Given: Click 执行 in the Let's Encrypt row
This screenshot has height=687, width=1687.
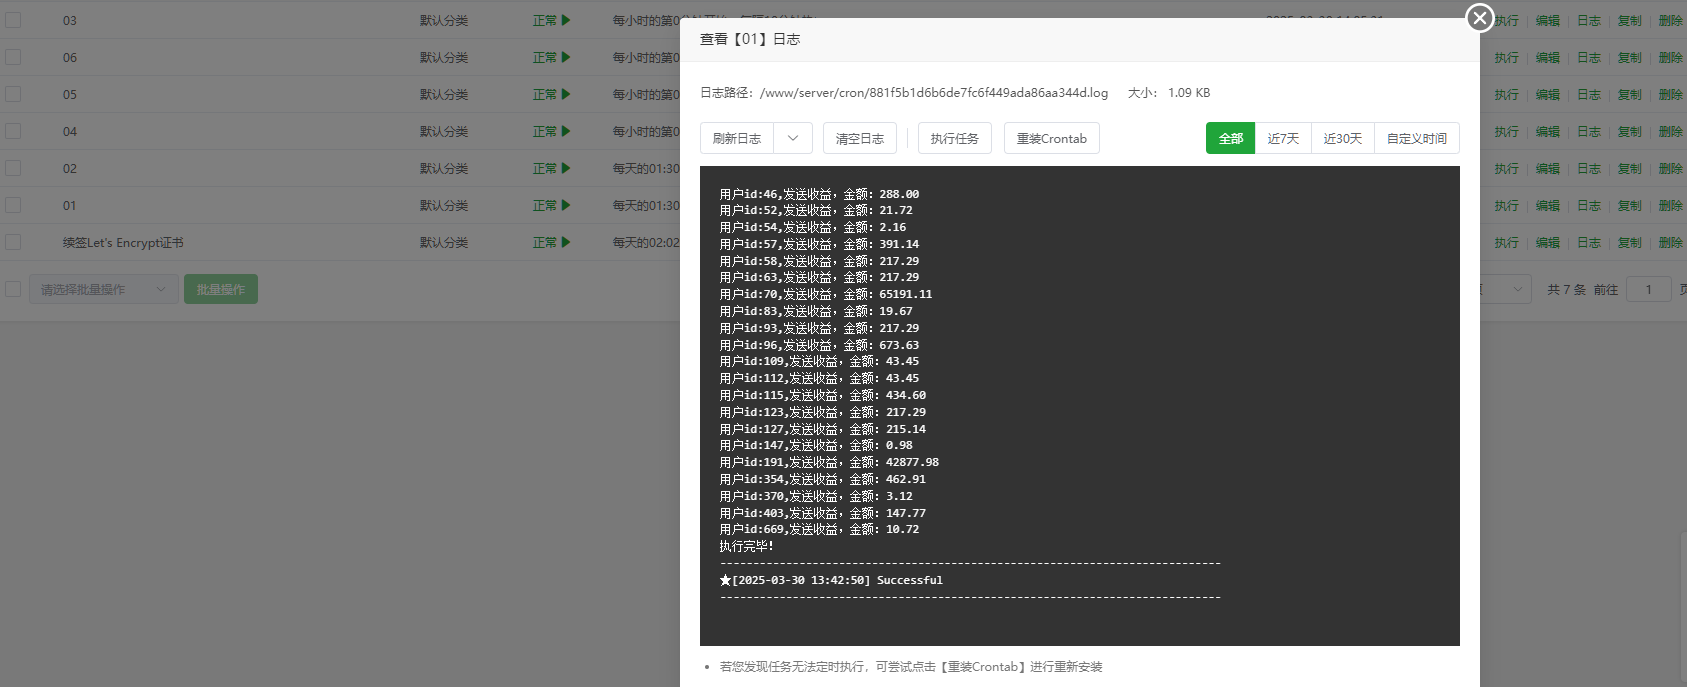Looking at the screenshot, I should [x=1507, y=242].
